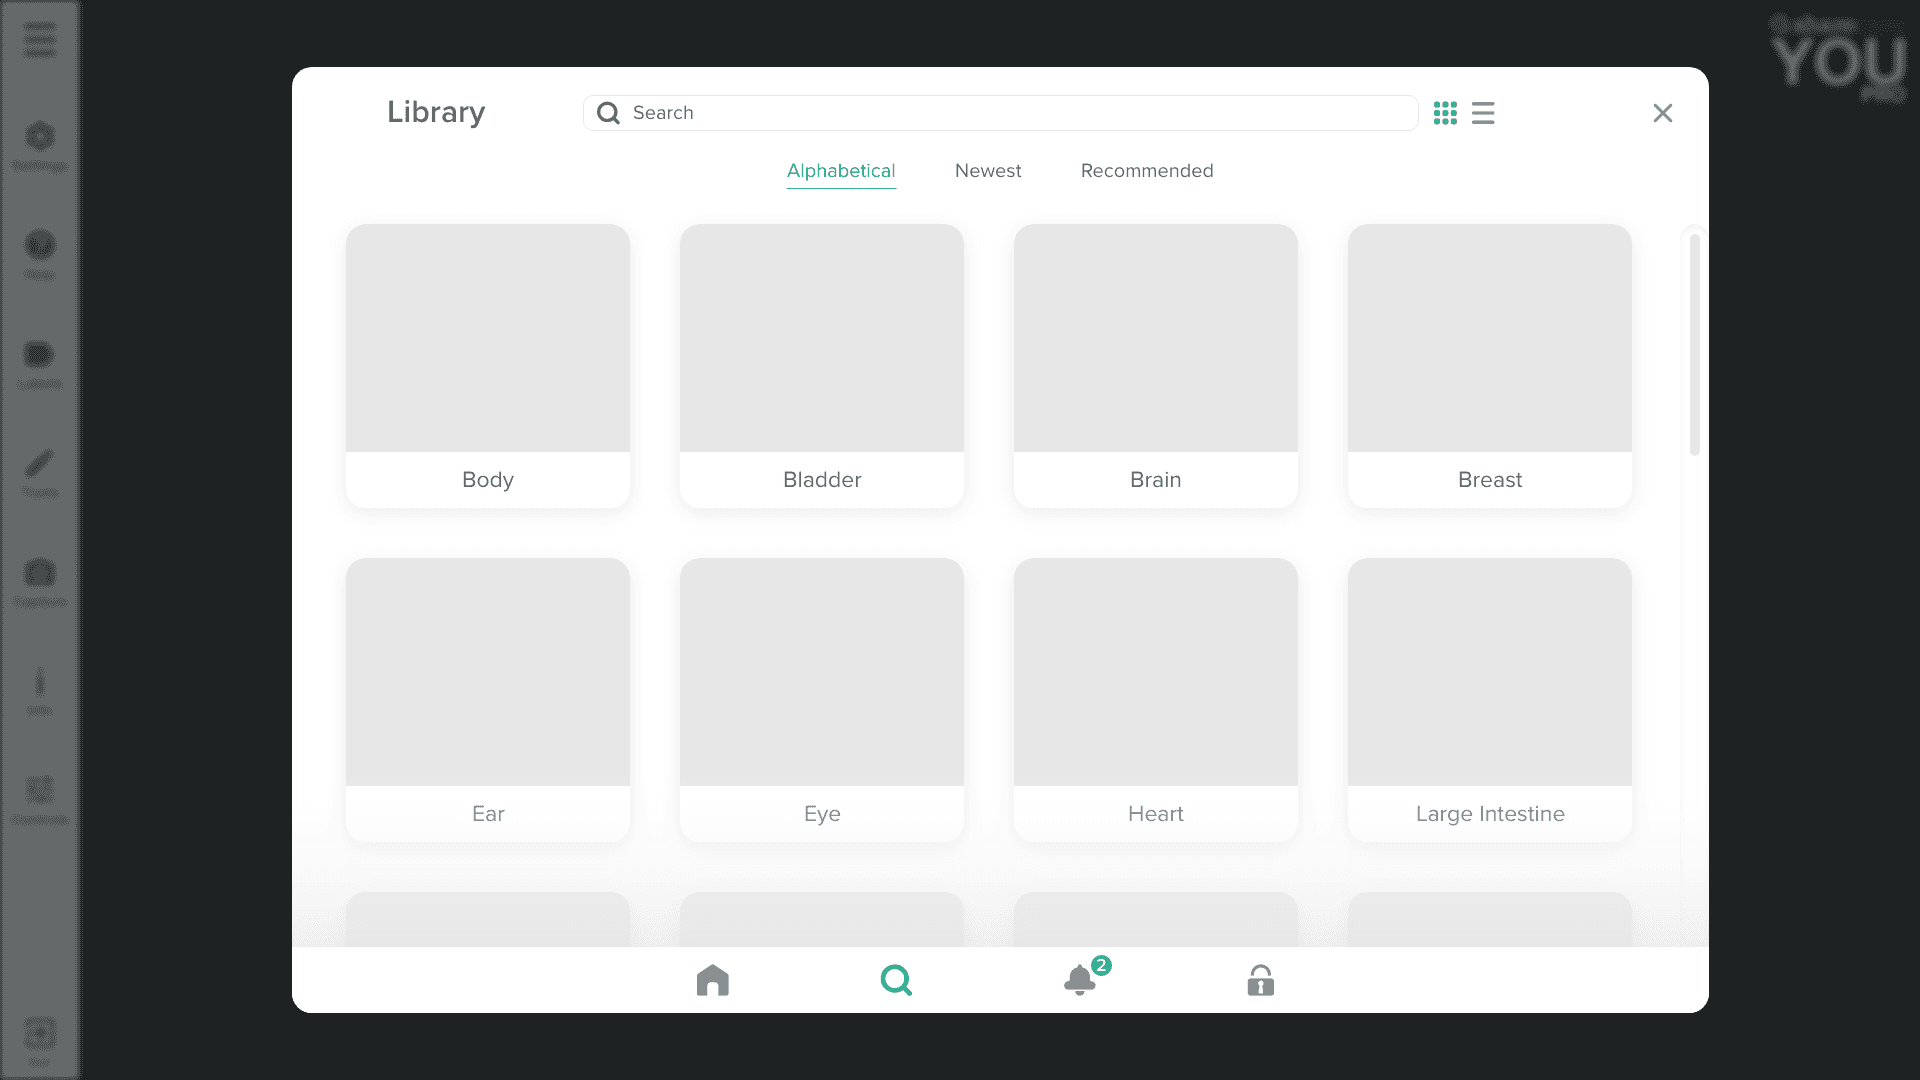Switch to list view layout
Image resolution: width=1920 pixels, height=1080 pixels.
pyautogui.click(x=1483, y=113)
